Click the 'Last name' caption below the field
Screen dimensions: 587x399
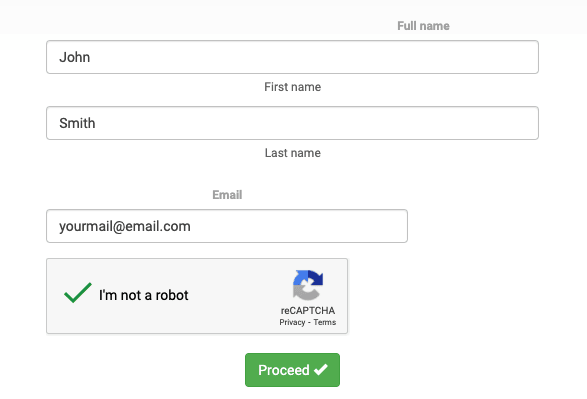pyautogui.click(x=292, y=153)
